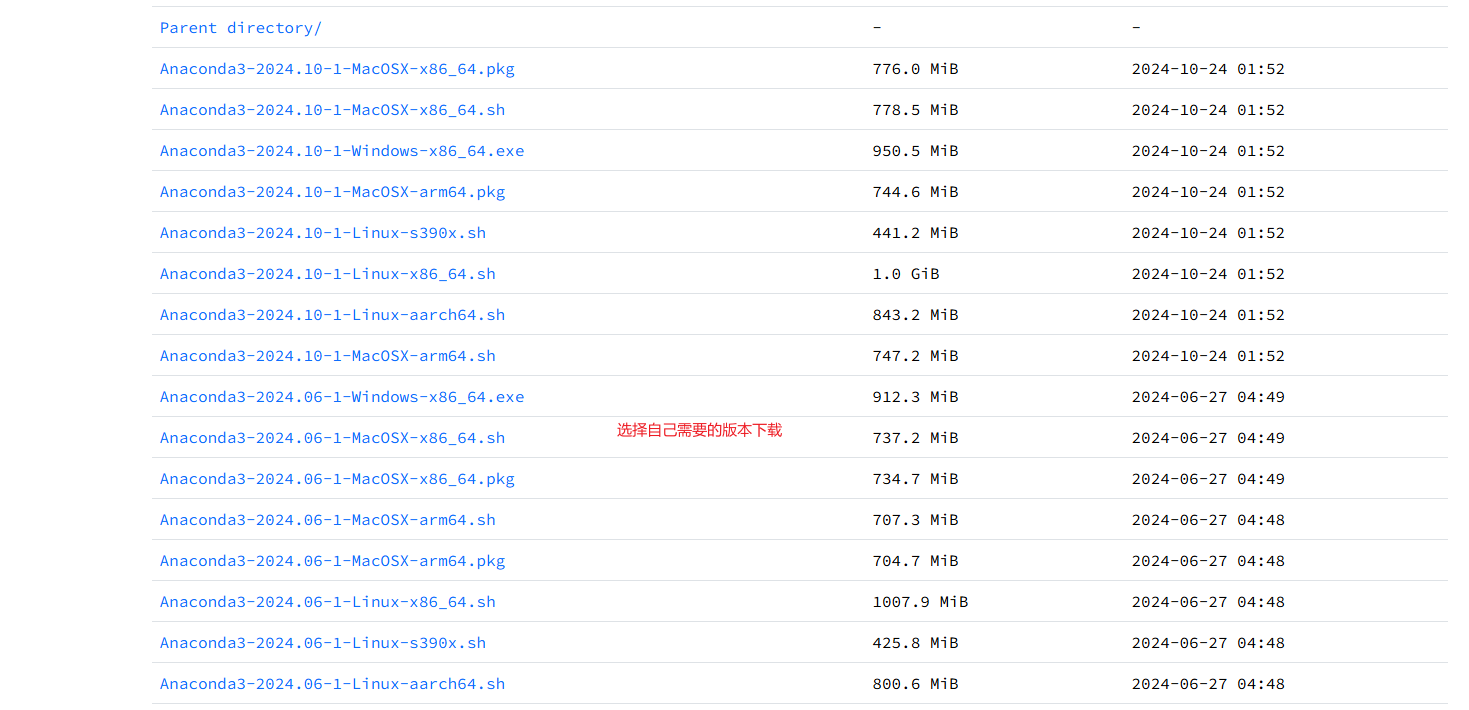Download Anaconda3-2024.06-1-Windows-x86_64.exe

pyautogui.click(x=342, y=397)
